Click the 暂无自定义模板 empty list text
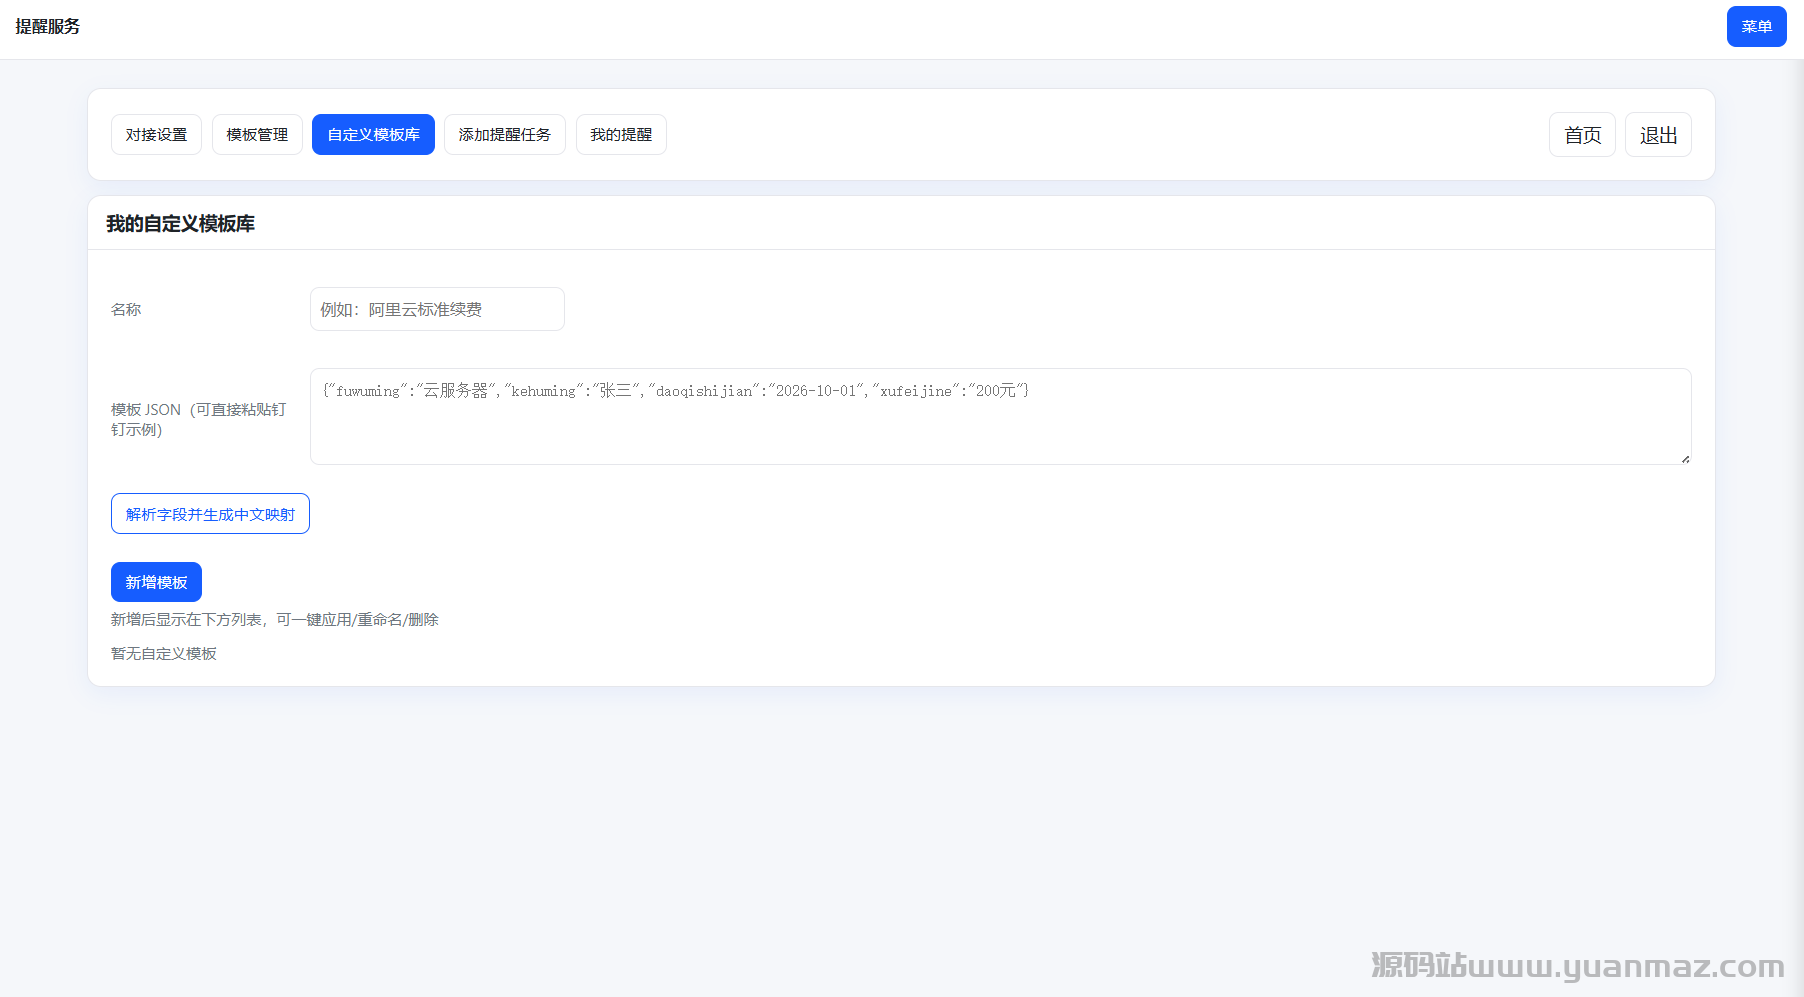 164,654
